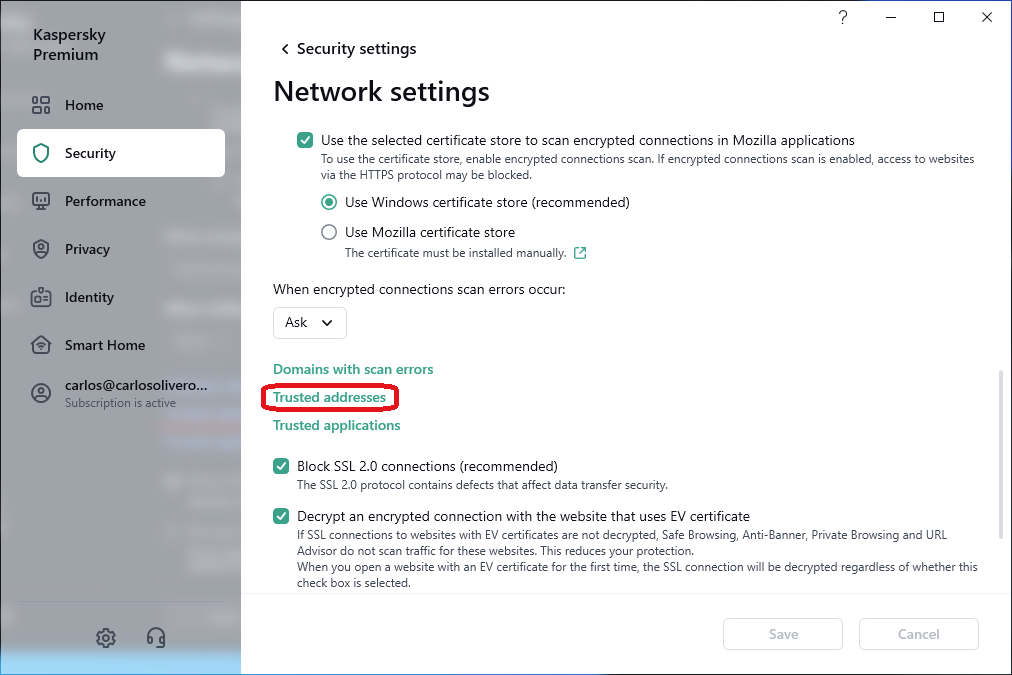Click the help question mark icon
The width and height of the screenshot is (1012, 675).
[843, 17]
